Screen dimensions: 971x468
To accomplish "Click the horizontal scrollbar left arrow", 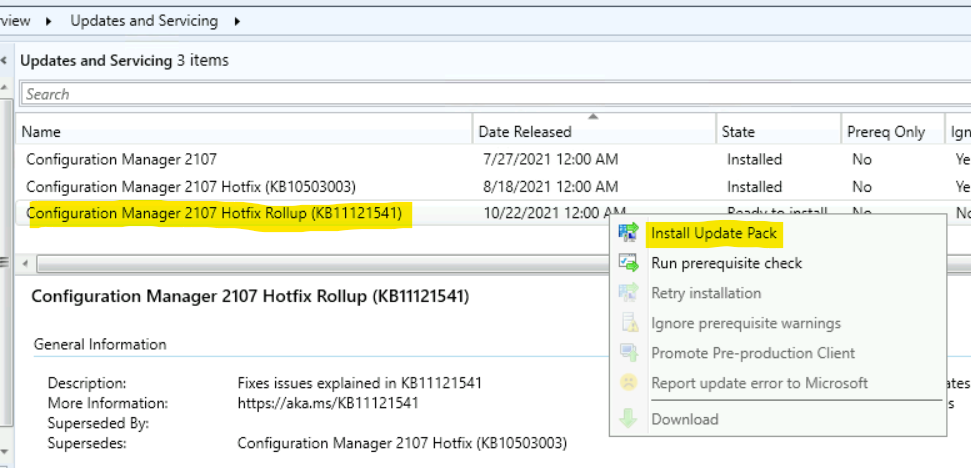I will pos(25,264).
